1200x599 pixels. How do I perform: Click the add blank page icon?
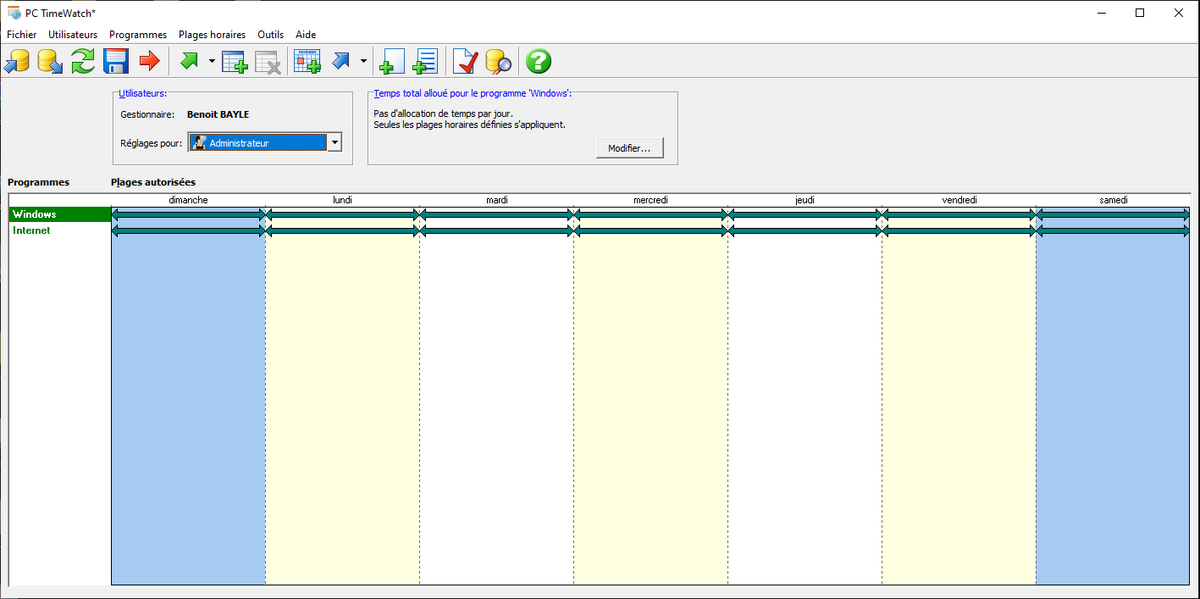(x=392, y=62)
